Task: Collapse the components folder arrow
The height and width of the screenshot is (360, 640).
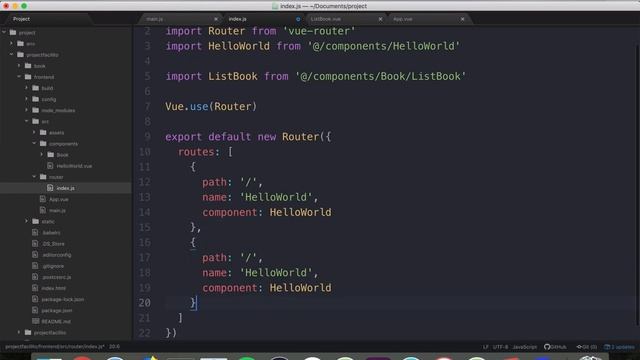Action: click(34, 143)
